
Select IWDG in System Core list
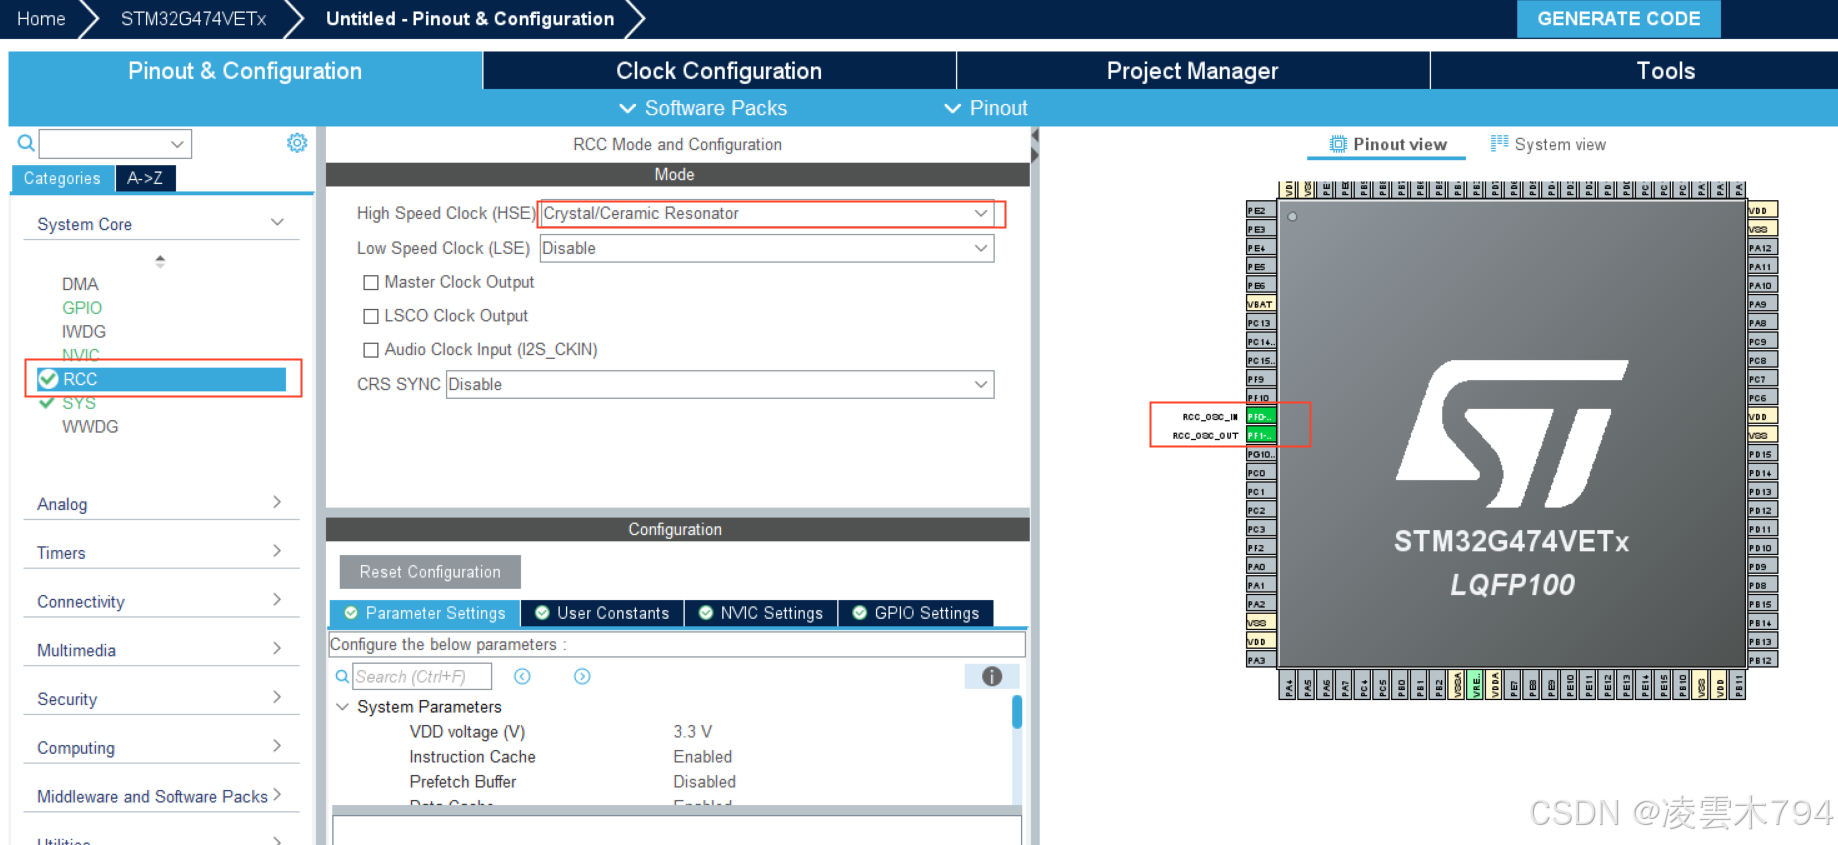click(84, 332)
